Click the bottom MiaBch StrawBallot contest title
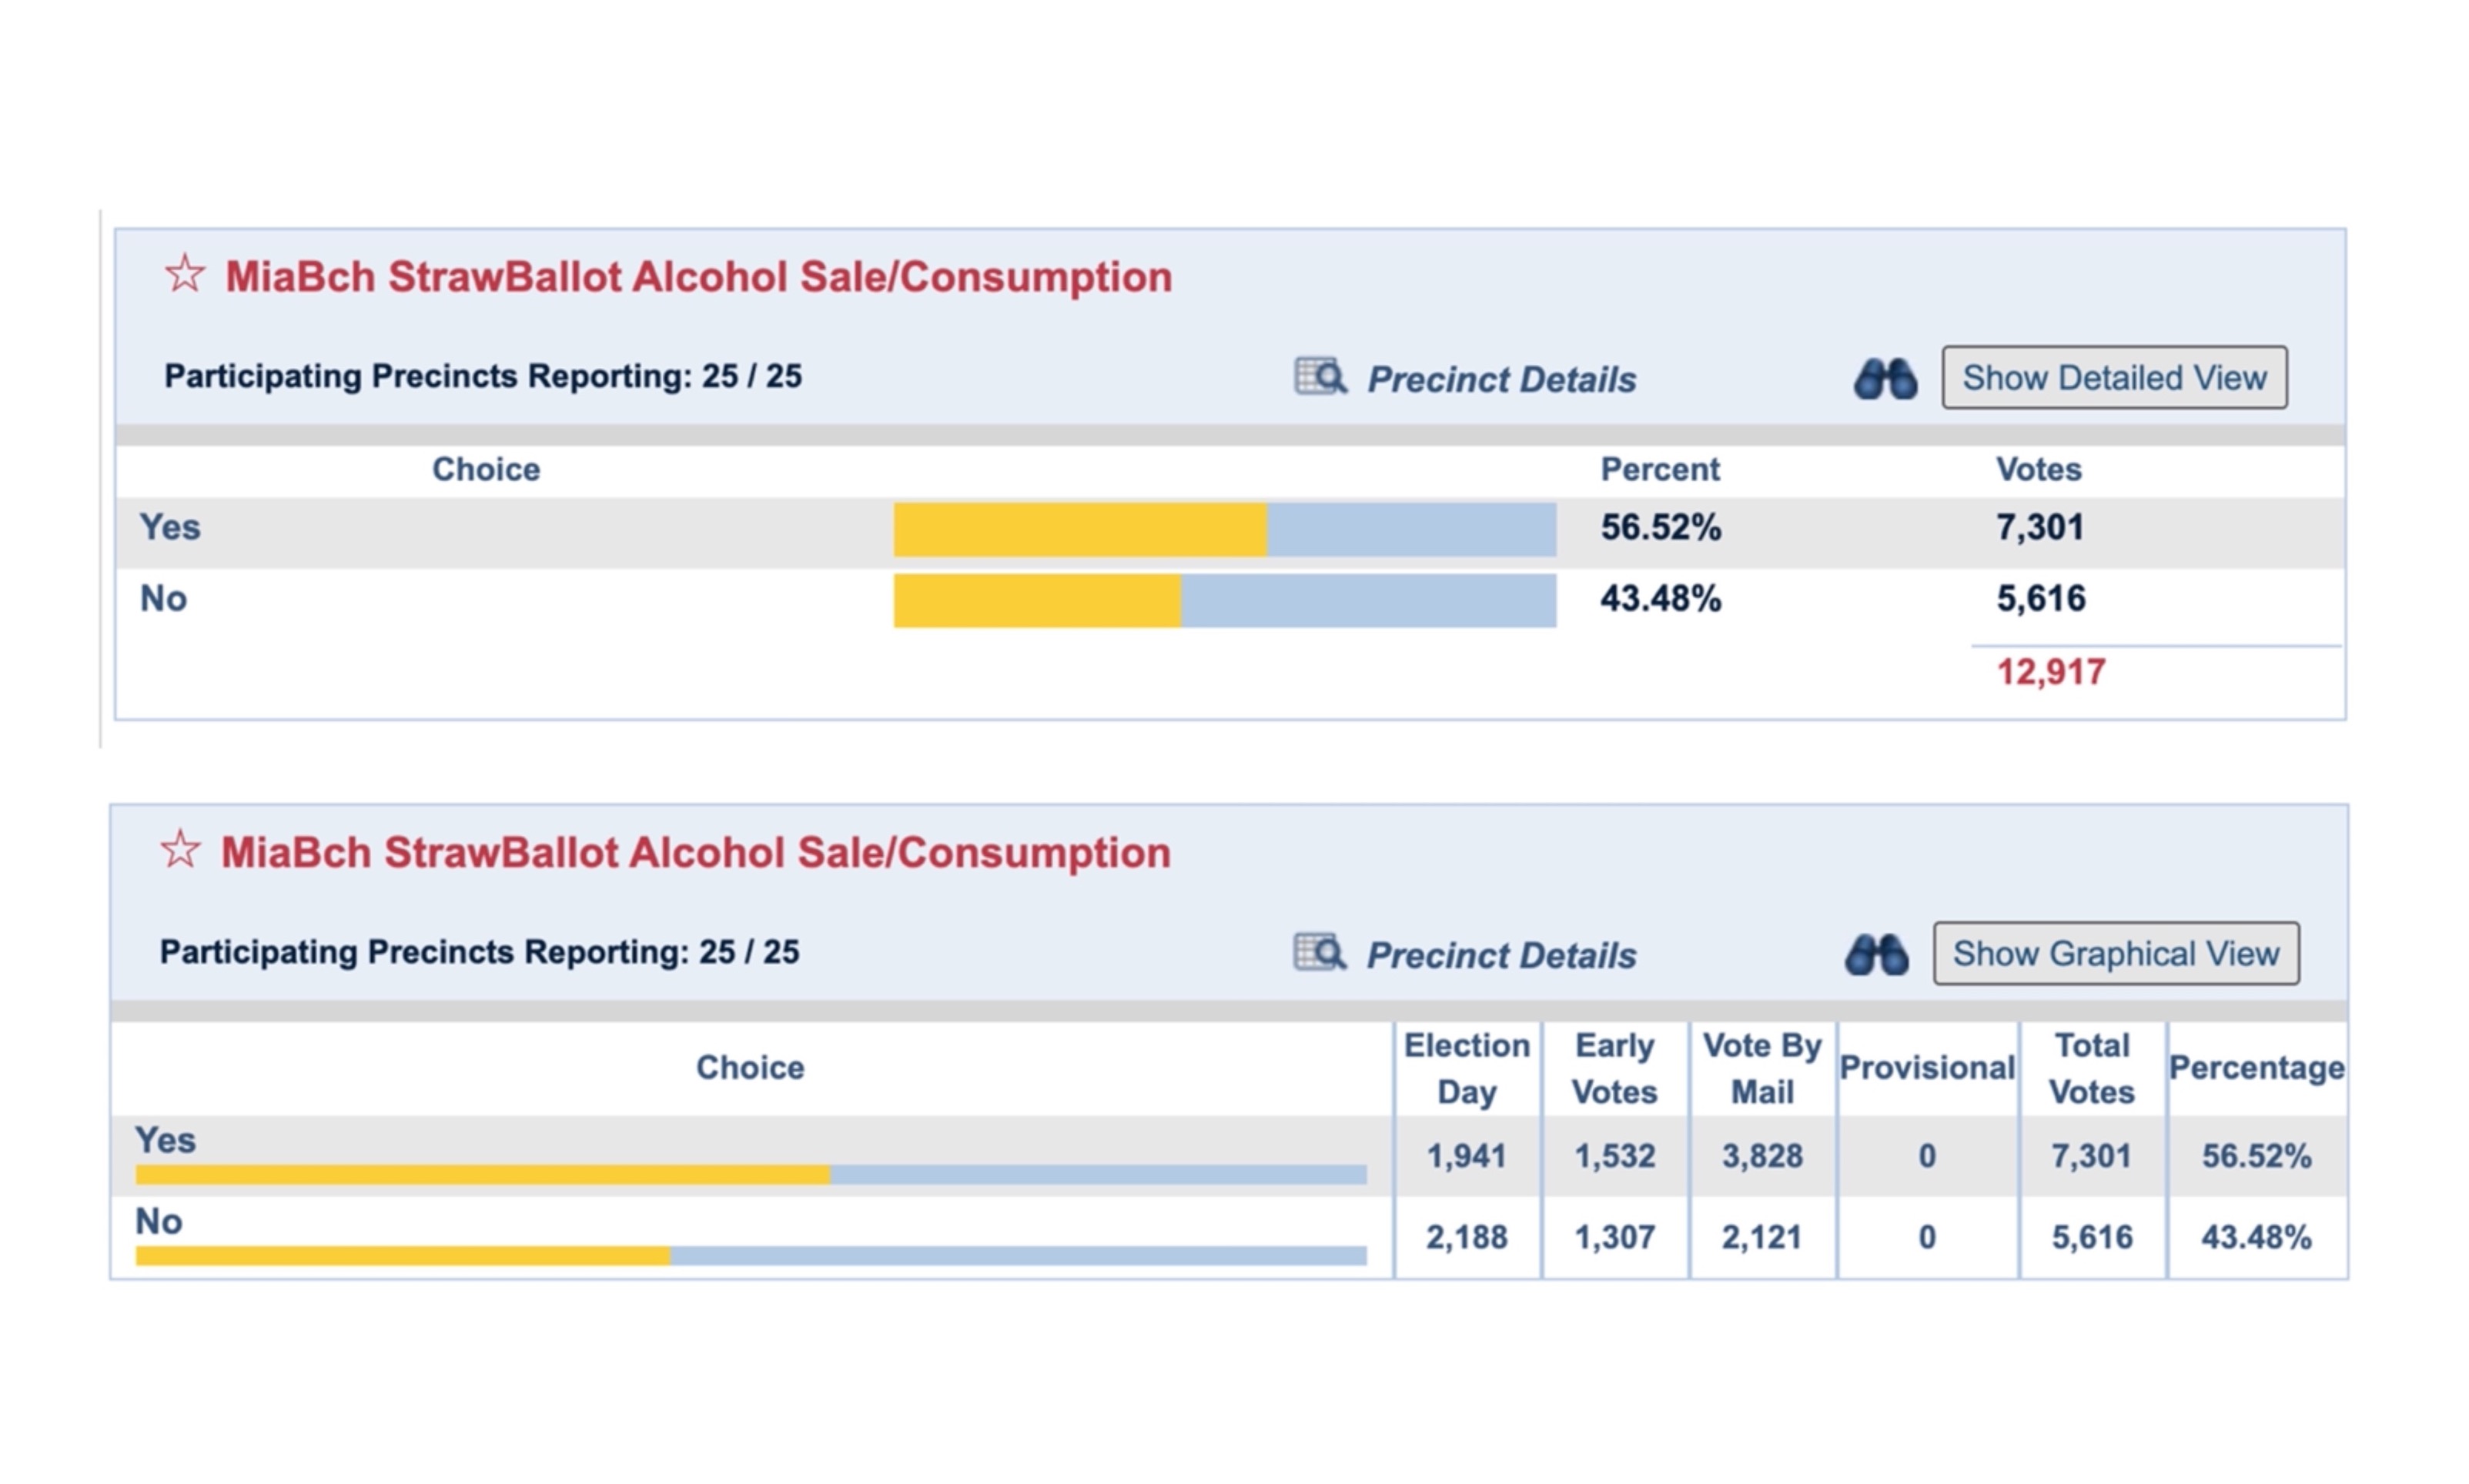Image resolution: width=2469 pixels, height=1484 pixels. pos(695,853)
